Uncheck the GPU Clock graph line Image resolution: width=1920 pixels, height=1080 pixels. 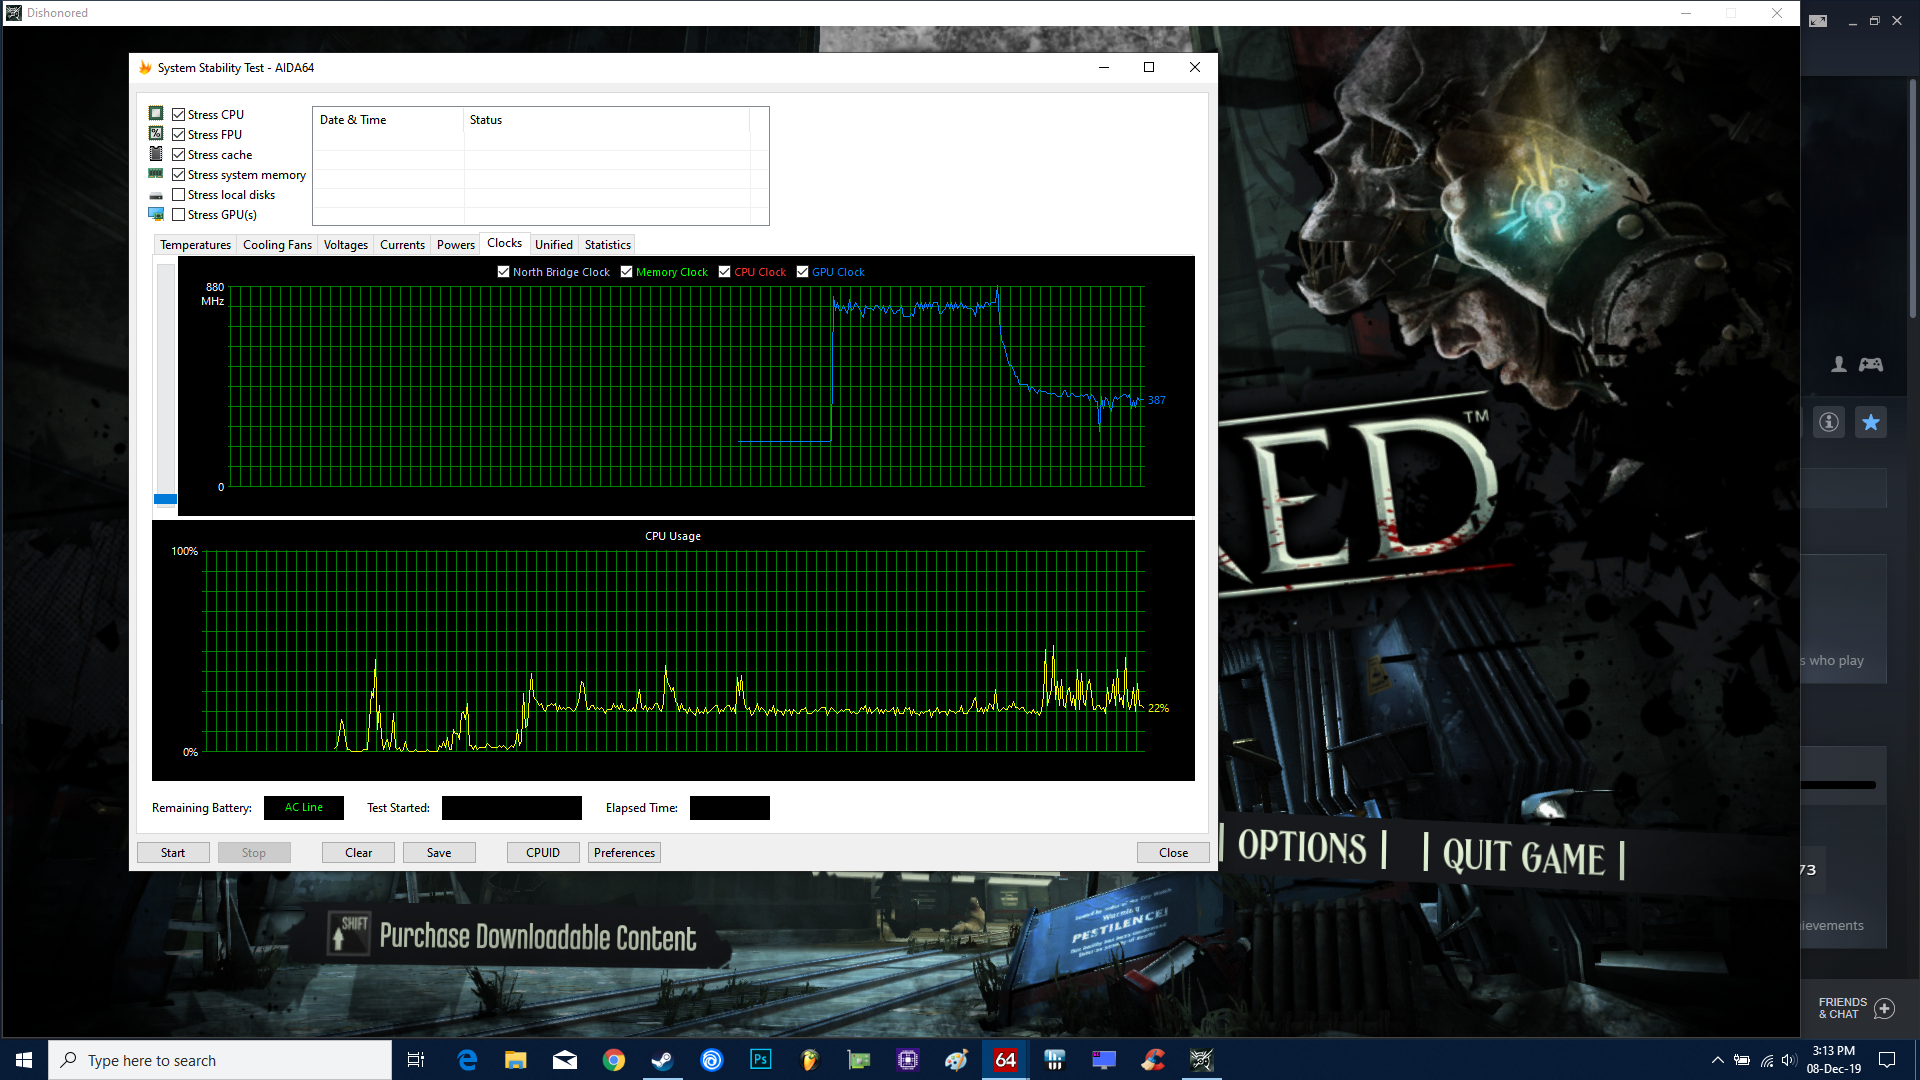[802, 272]
